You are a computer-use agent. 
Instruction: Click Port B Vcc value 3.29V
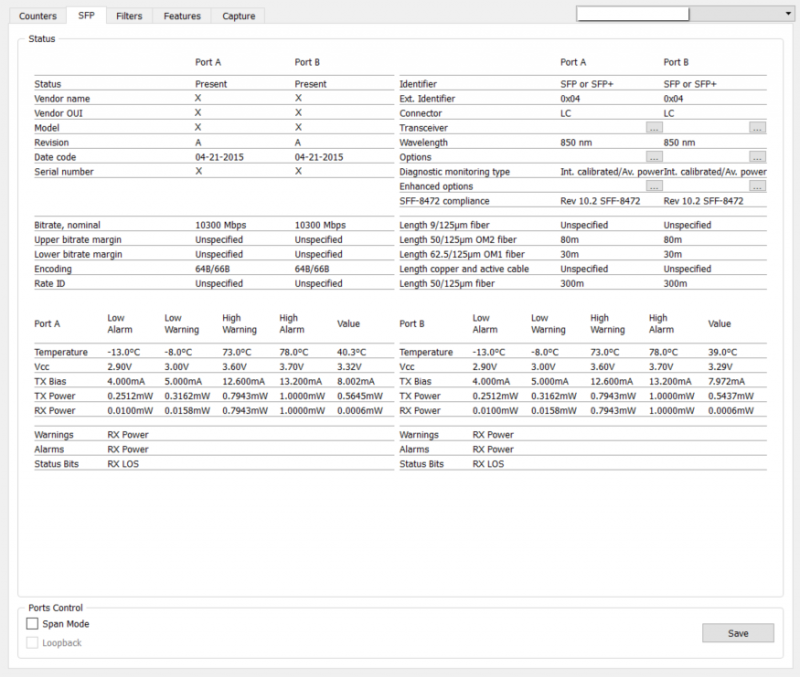pos(720,367)
